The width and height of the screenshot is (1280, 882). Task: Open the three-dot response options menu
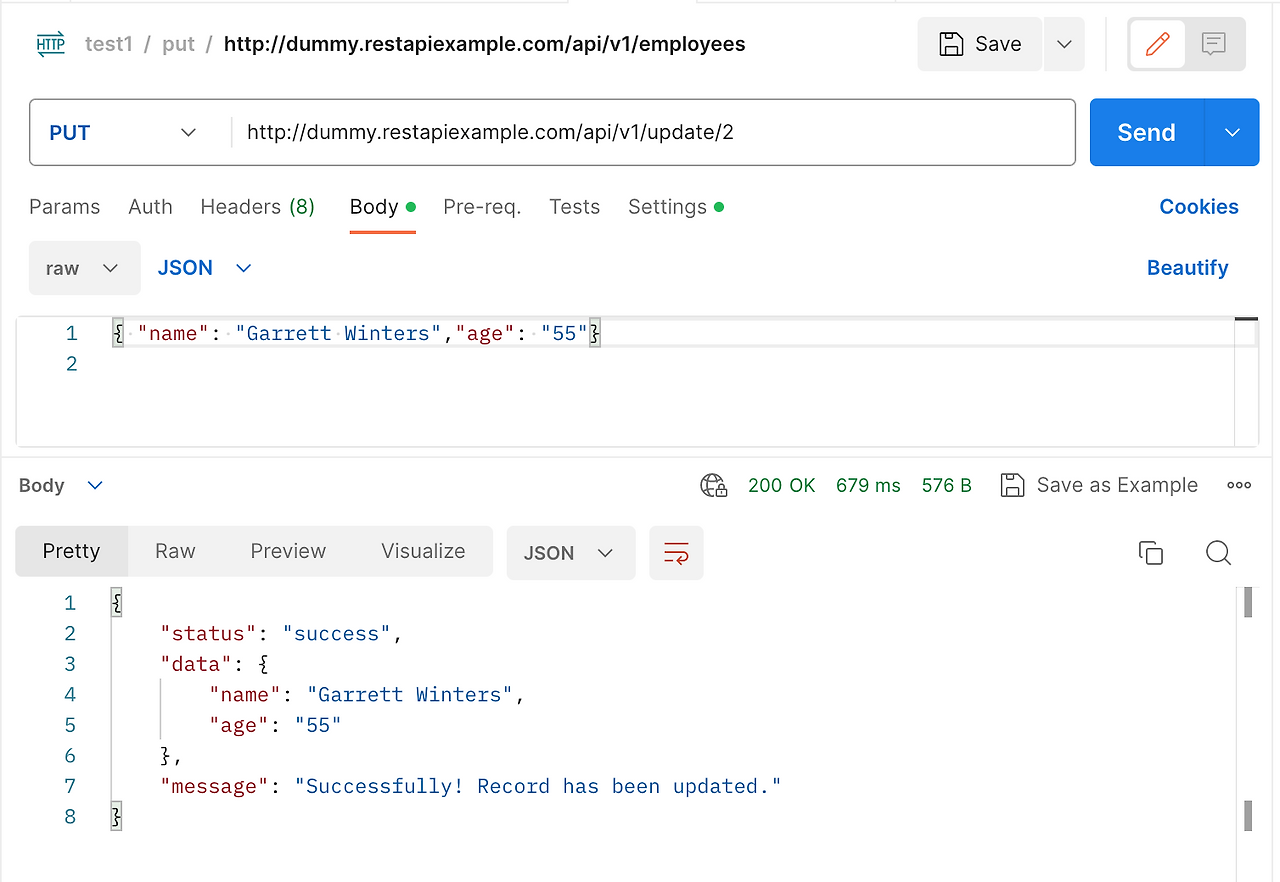coord(1239,486)
